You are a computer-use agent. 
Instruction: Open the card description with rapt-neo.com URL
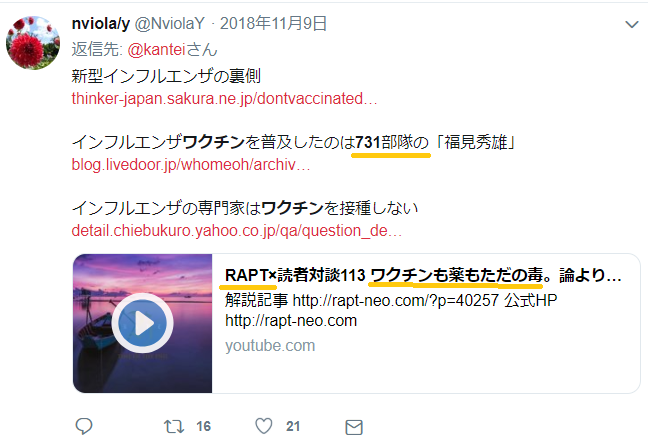pyautogui.click(x=391, y=310)
